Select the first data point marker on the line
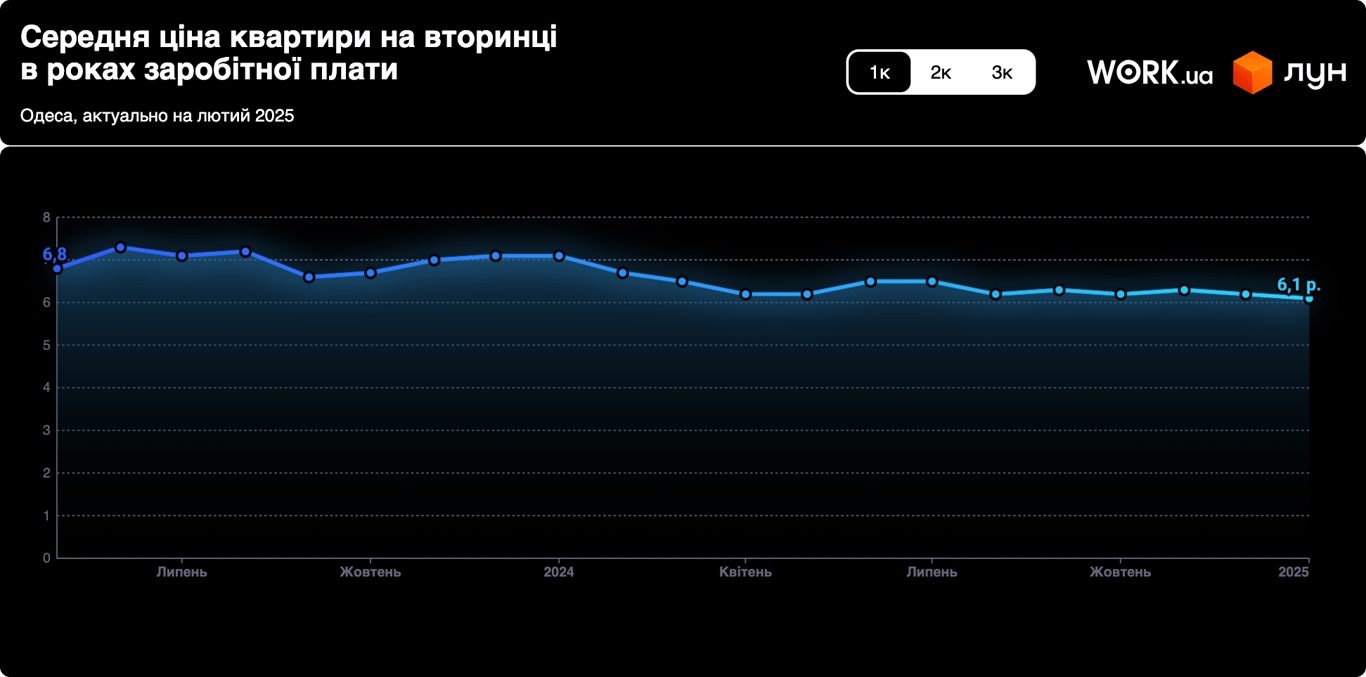1366x677 pixels. [56, 267]
